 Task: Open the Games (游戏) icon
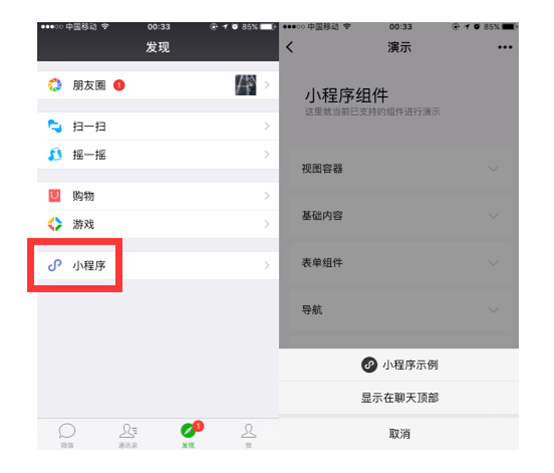pos(55,224)
